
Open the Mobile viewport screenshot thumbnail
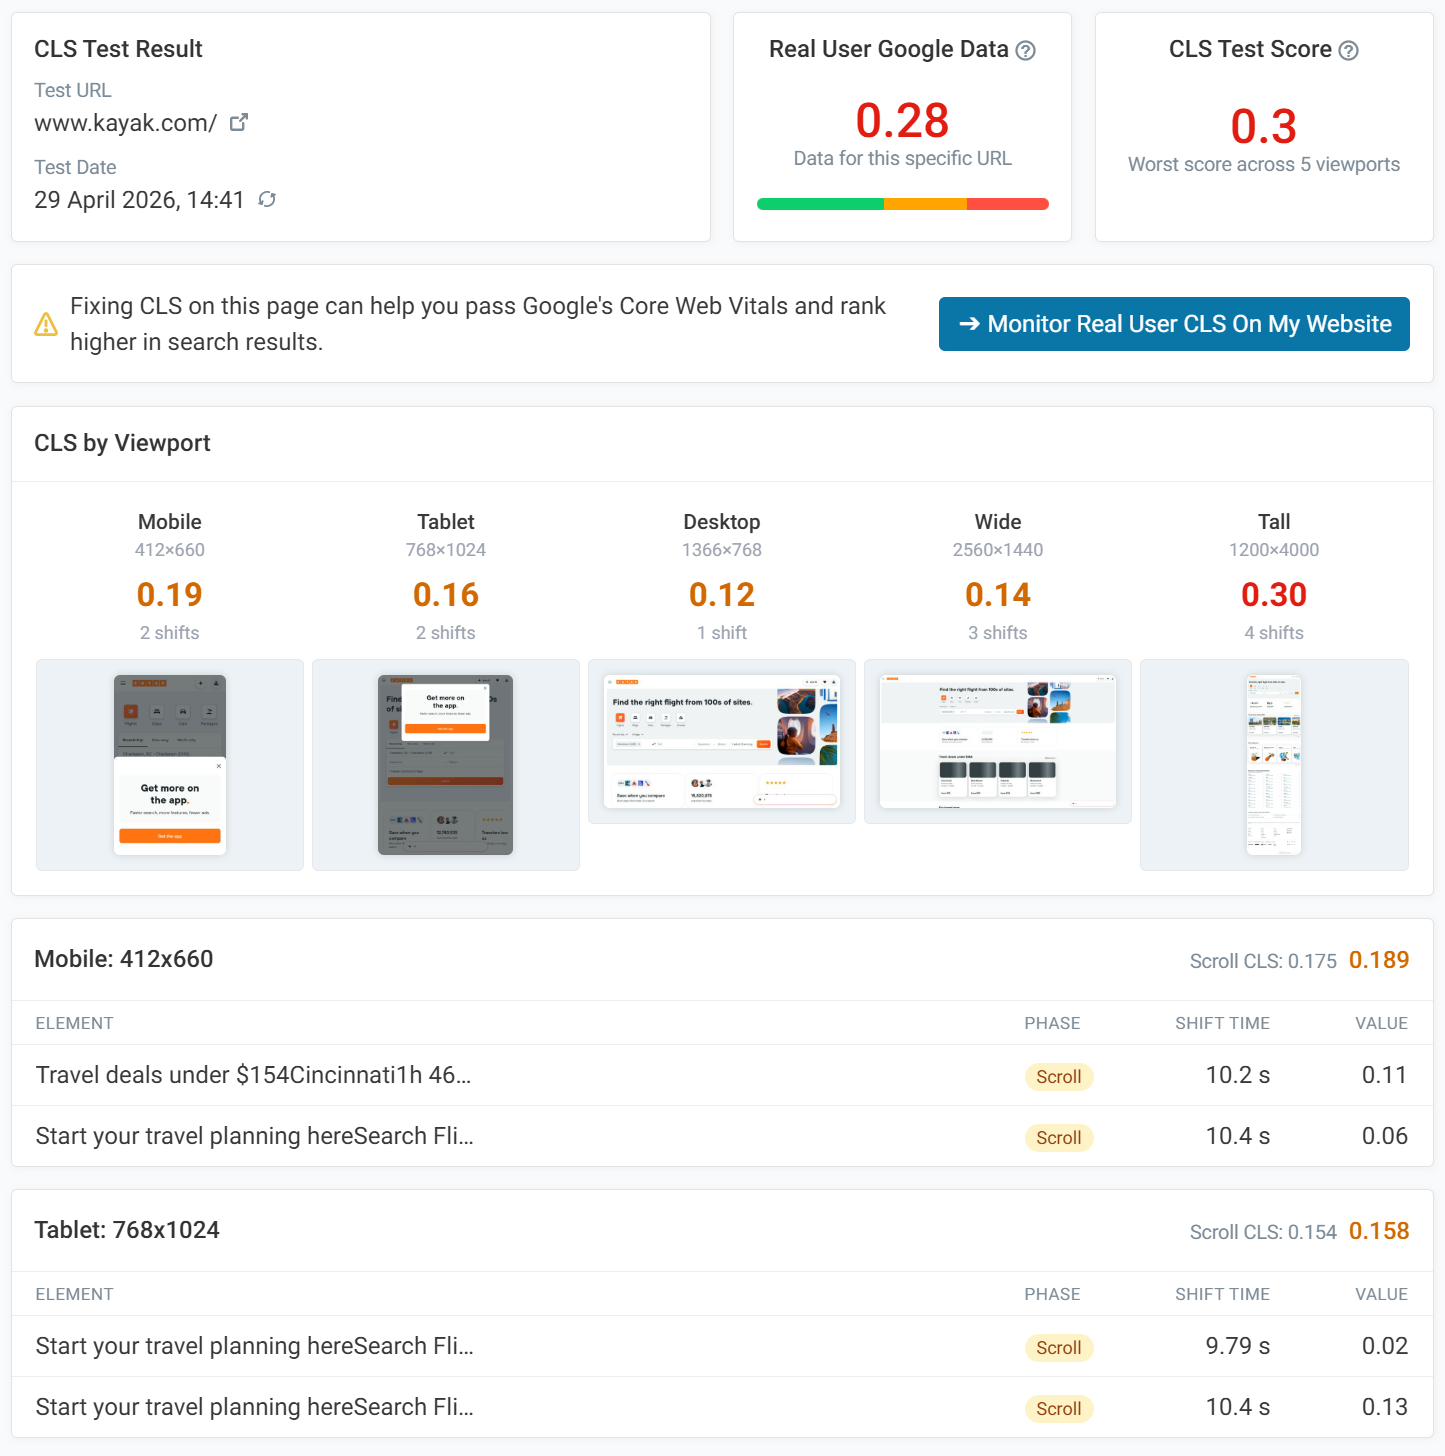pyautogui.click(x=170, y=765)
